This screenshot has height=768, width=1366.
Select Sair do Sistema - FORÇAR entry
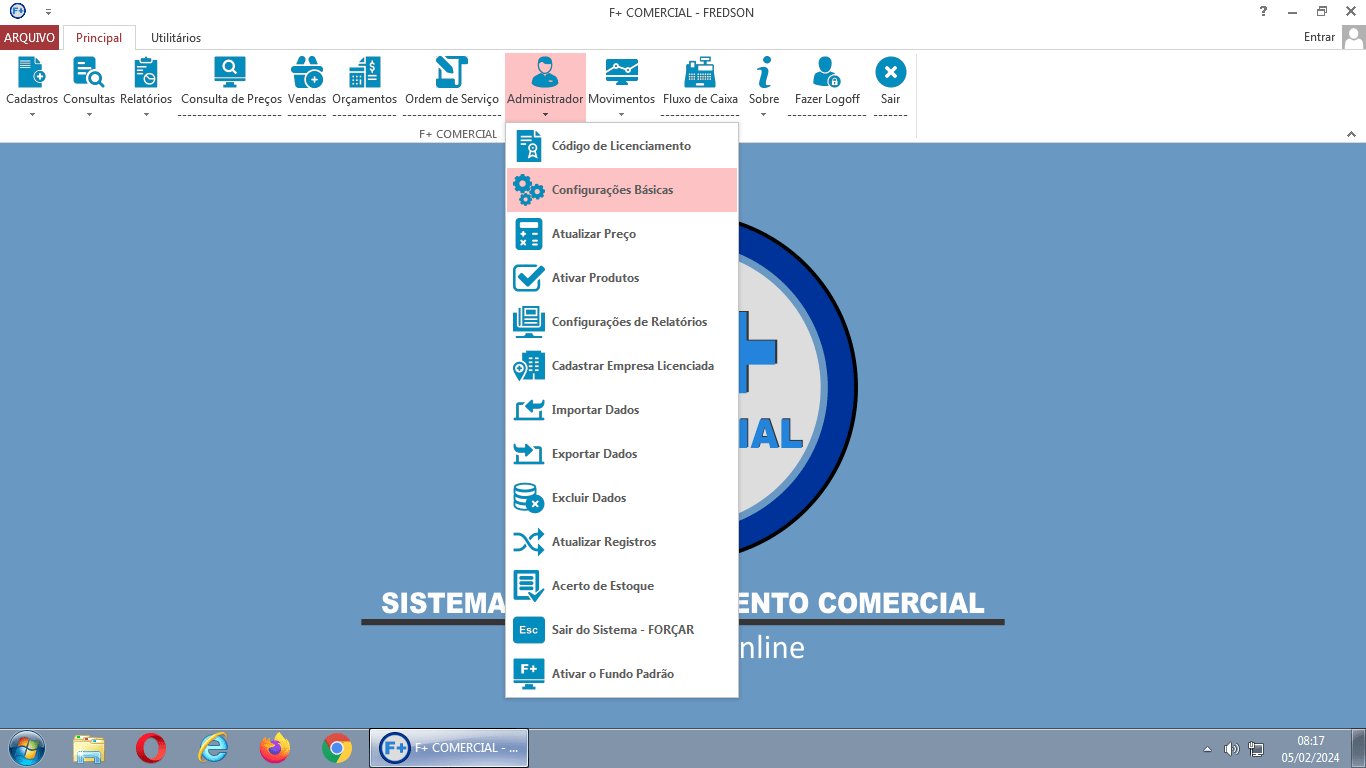coord(622,630)
